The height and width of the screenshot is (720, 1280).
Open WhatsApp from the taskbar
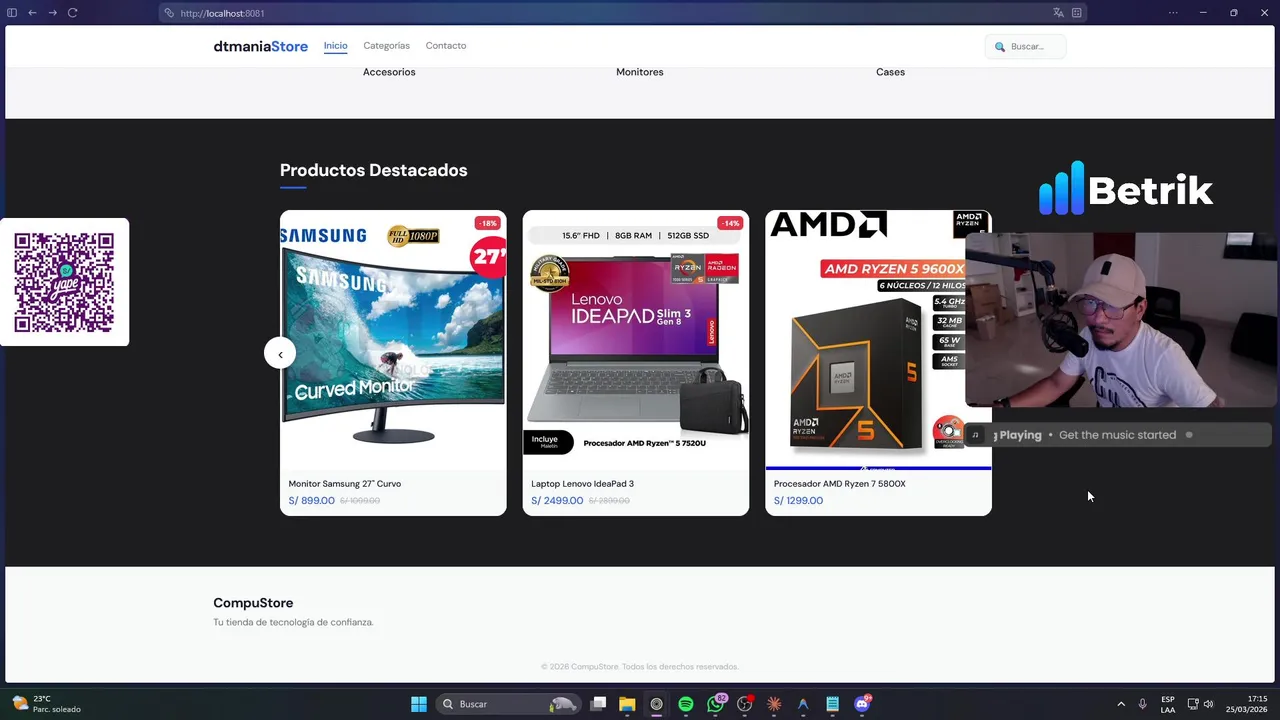pyautogui.click(x=715, y=704)
